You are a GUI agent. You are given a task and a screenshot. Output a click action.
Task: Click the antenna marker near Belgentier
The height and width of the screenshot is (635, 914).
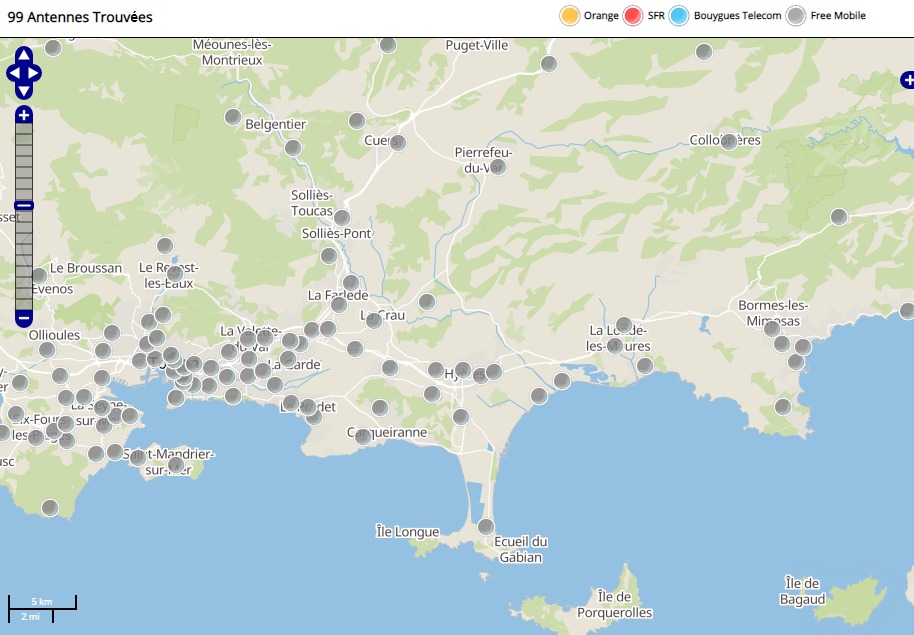tap(293, 148)
